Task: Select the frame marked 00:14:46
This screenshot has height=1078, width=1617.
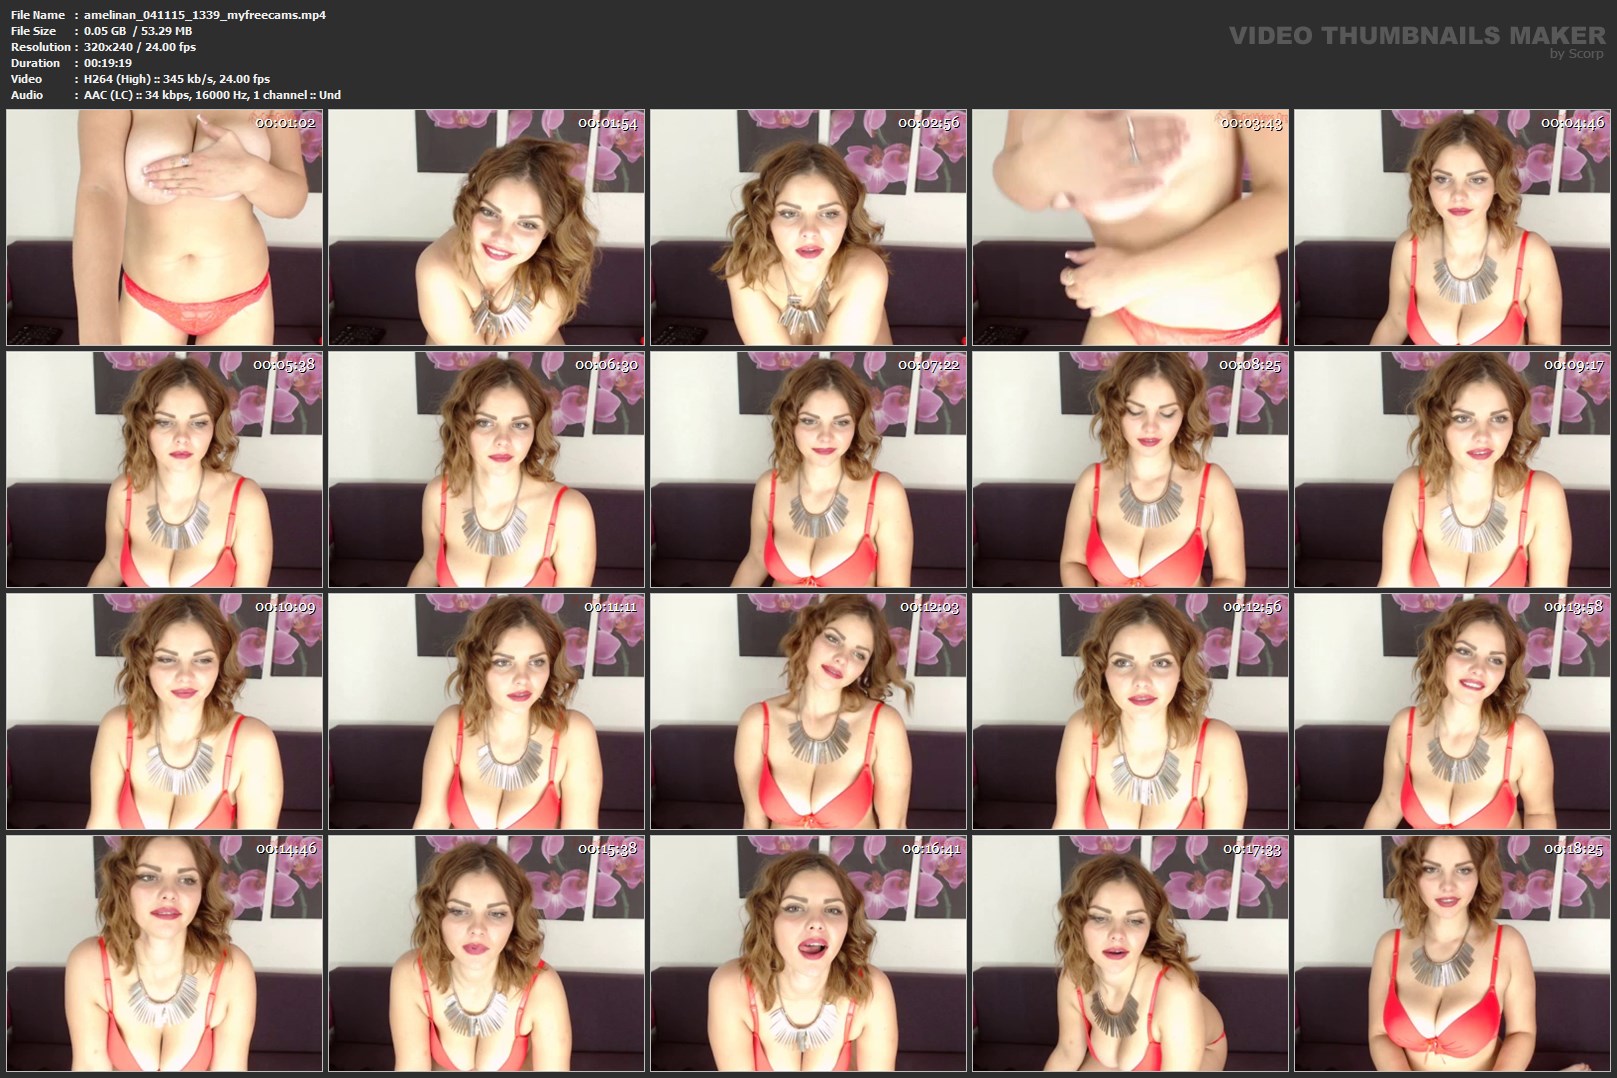Action: click(x=165, y=953)
